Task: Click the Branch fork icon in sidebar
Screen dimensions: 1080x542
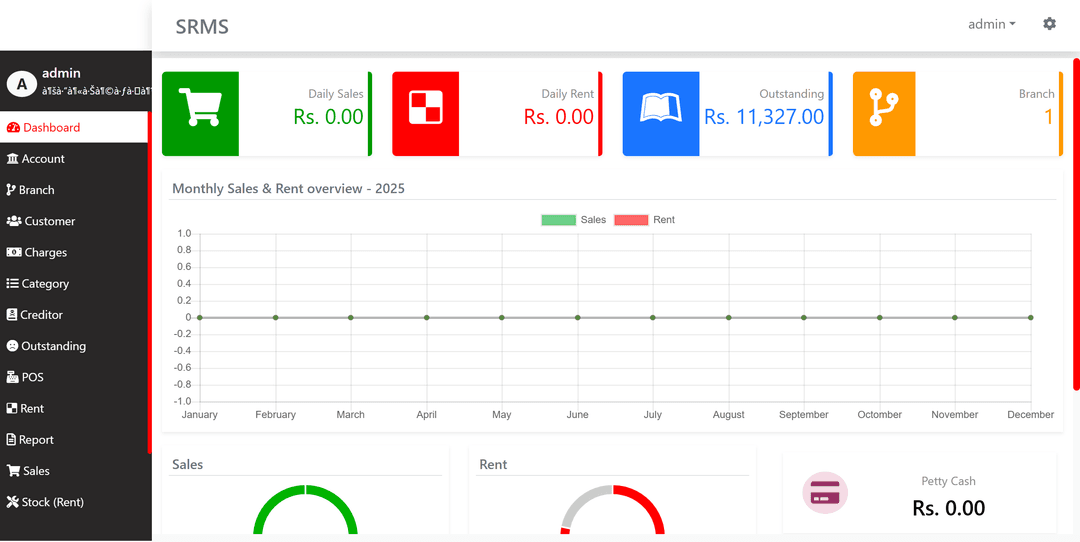Action: pyautogui.click(x=11, y=190)
